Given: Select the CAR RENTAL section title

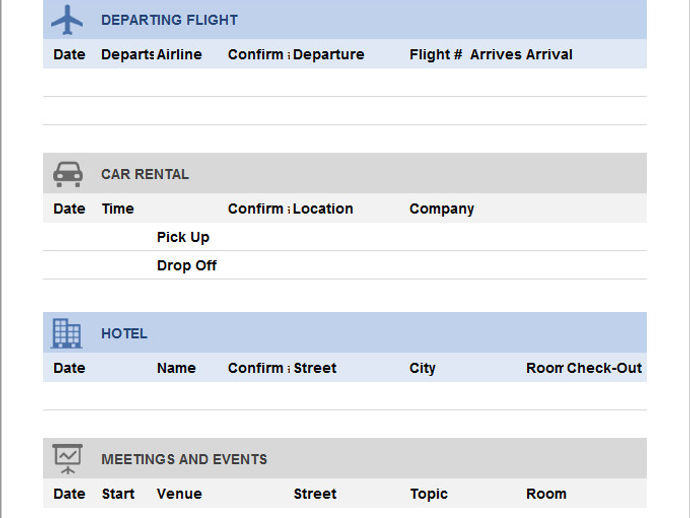Looking at the screenshot, I should click(145, 174).
